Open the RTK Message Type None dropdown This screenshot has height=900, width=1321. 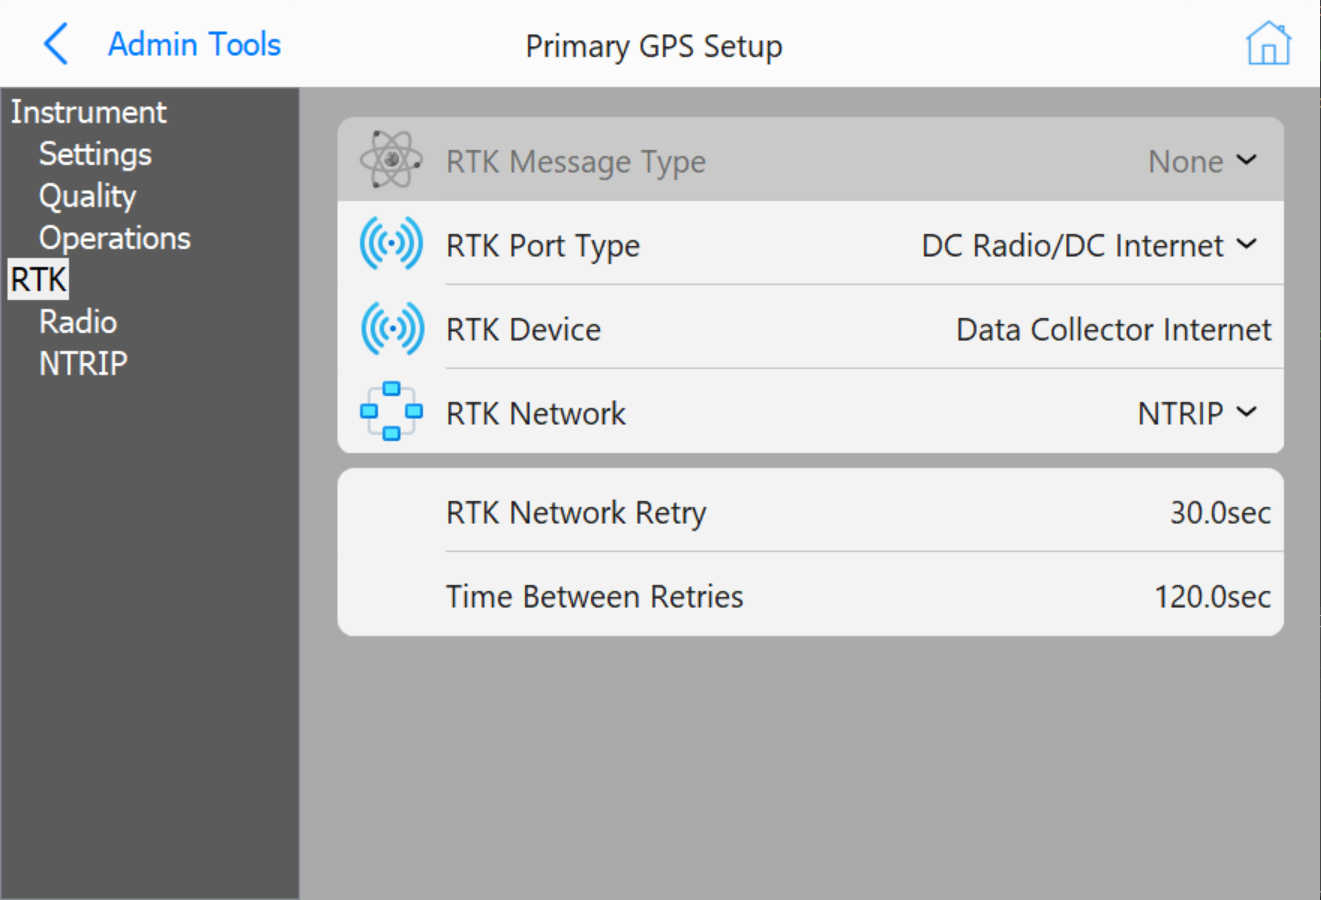[1201, 161]
